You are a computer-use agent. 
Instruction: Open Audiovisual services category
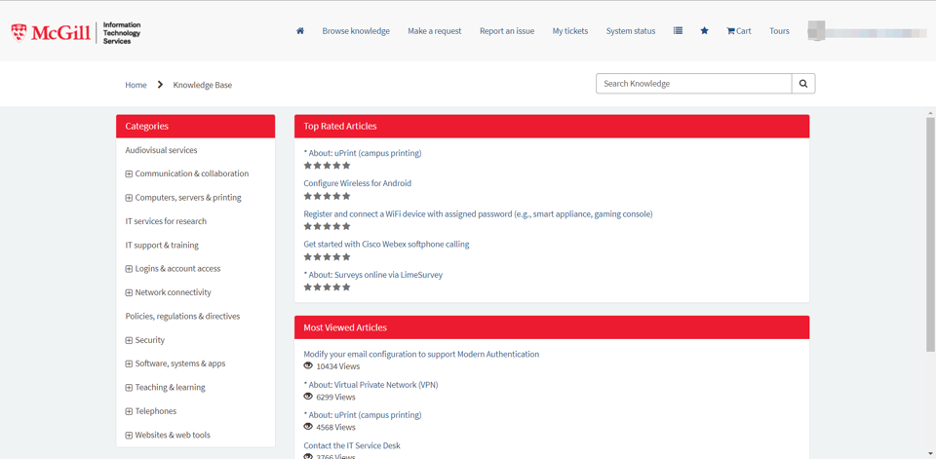pyautogui.click(x=161, y=150)
